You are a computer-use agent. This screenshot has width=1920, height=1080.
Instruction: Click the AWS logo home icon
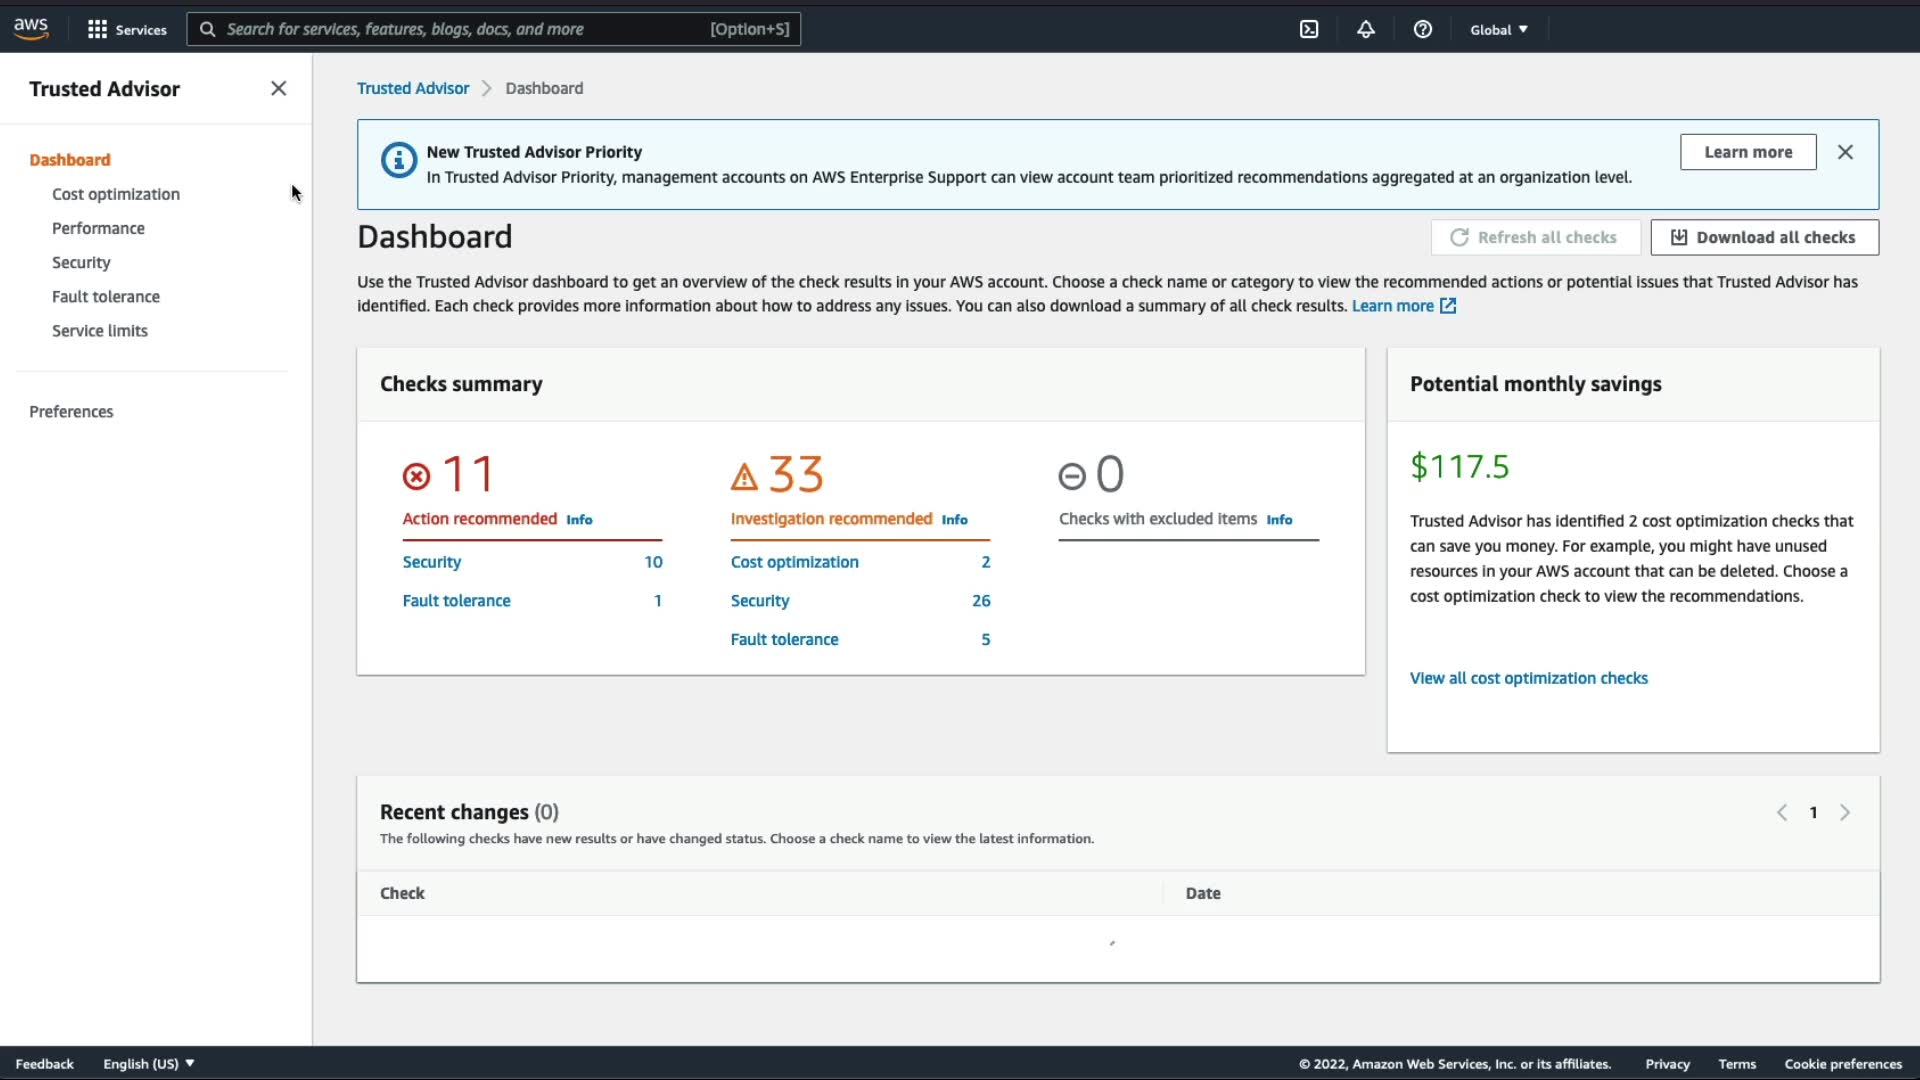click(x=31, y=29)
